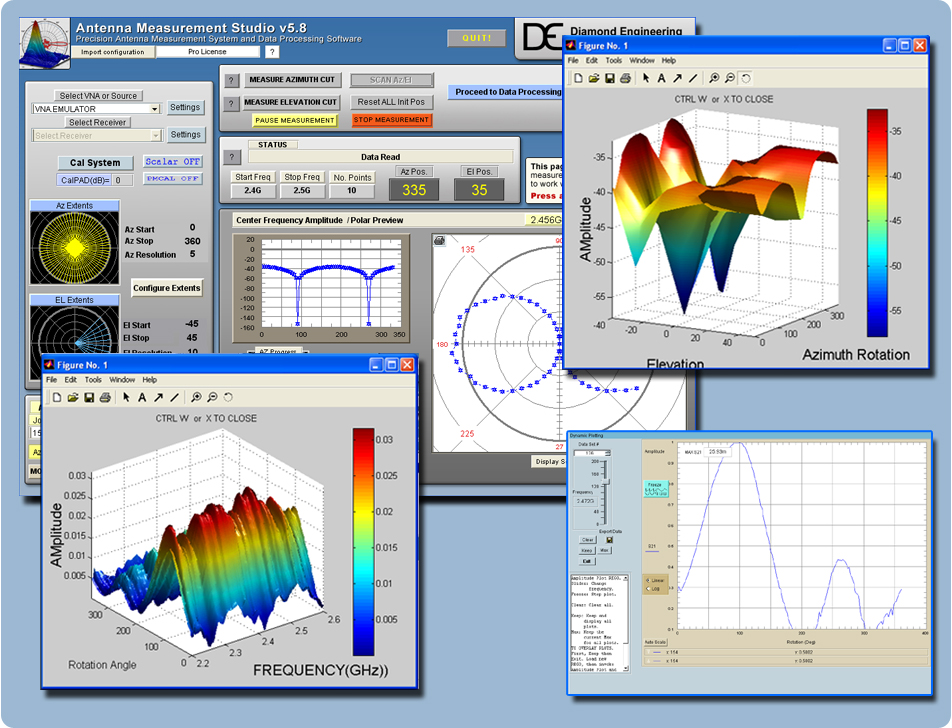This screenshot has height=728, width=952.
Task: Click the Auto Scale button in Dynamic Plotting
Action: [655, 641]
